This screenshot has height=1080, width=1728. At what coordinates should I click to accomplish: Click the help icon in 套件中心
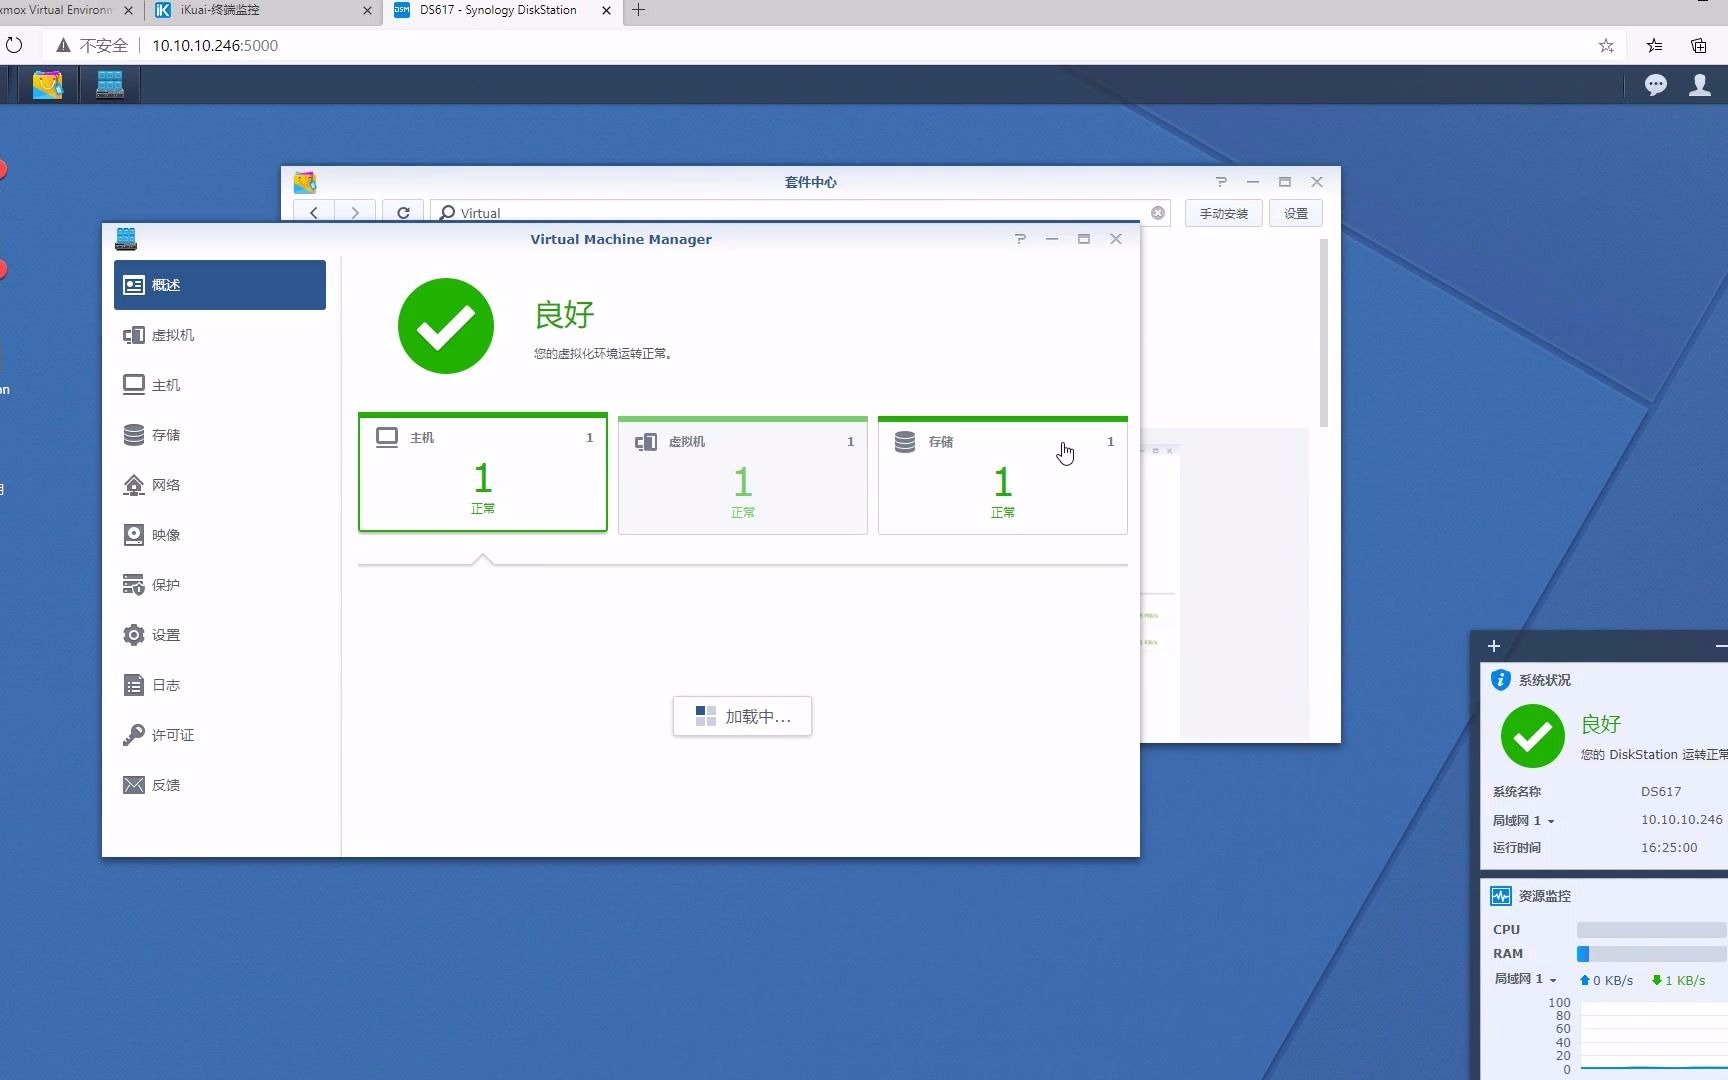pyautogui.click(x=1221, y=182)
